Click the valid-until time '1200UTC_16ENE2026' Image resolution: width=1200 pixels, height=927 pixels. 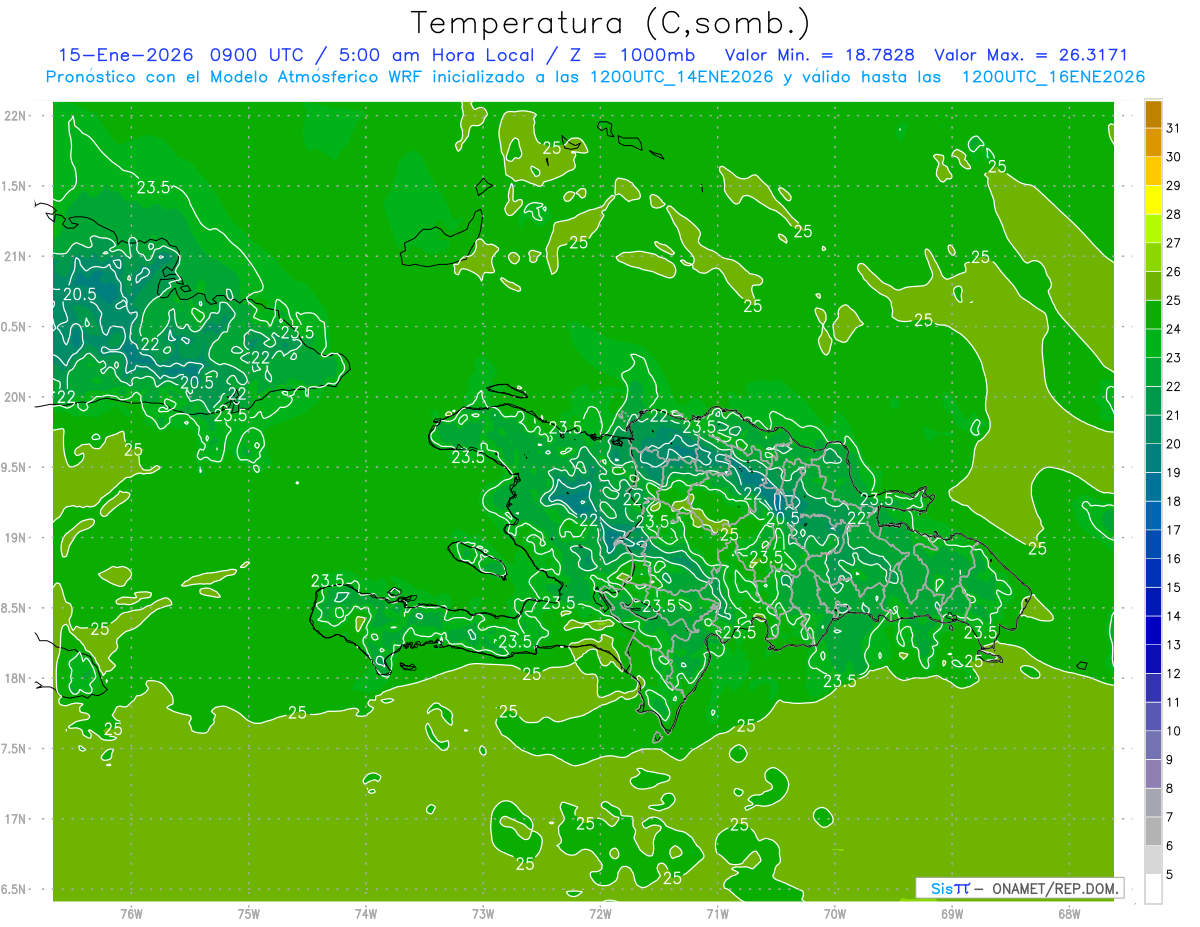1053,77
